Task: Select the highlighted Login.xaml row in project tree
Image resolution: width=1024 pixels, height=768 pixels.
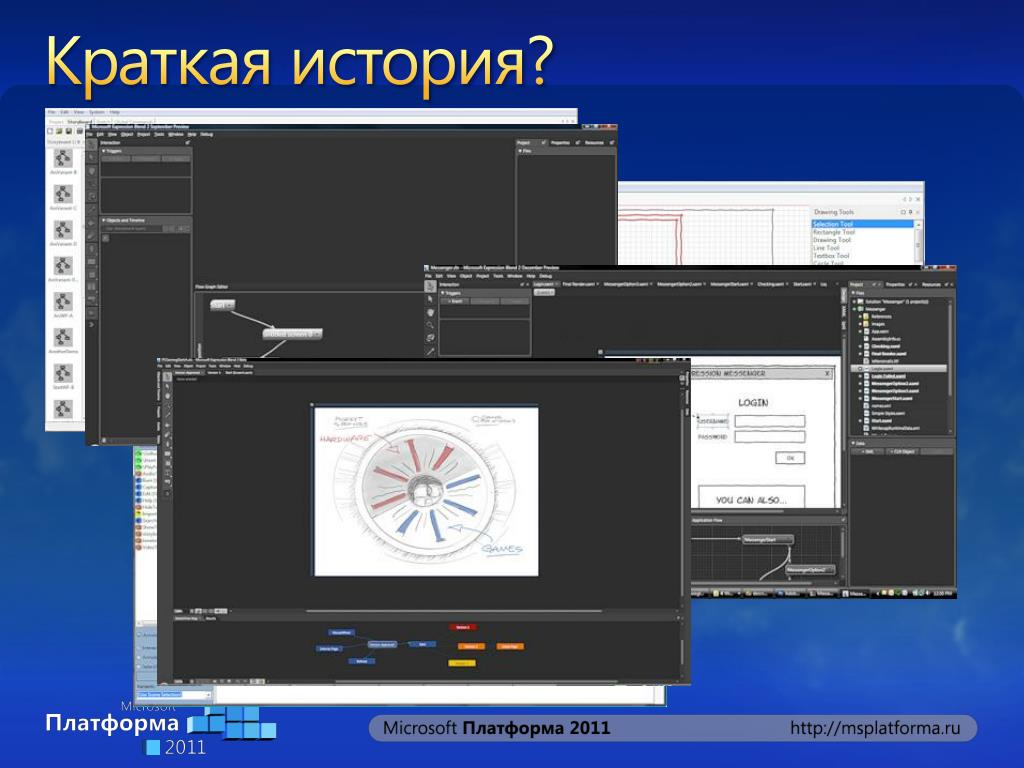Action: pos(901,368)
